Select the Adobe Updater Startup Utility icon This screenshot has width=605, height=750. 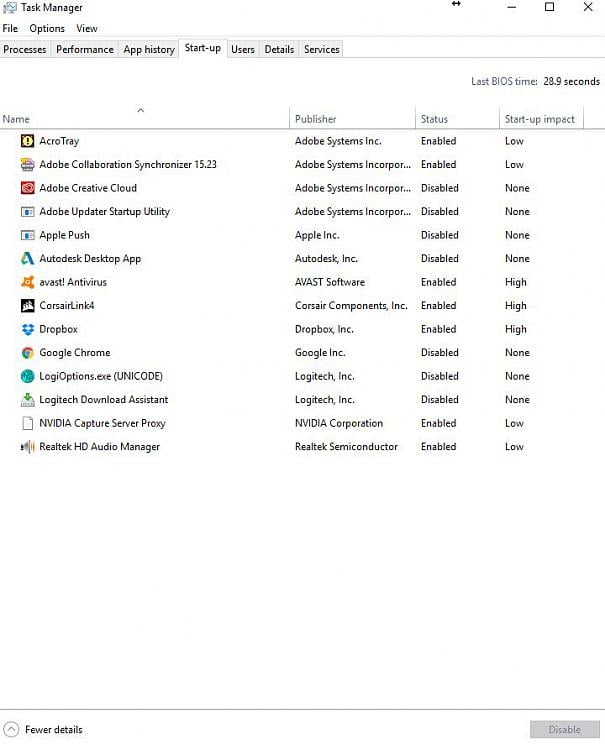click(28, 211)
